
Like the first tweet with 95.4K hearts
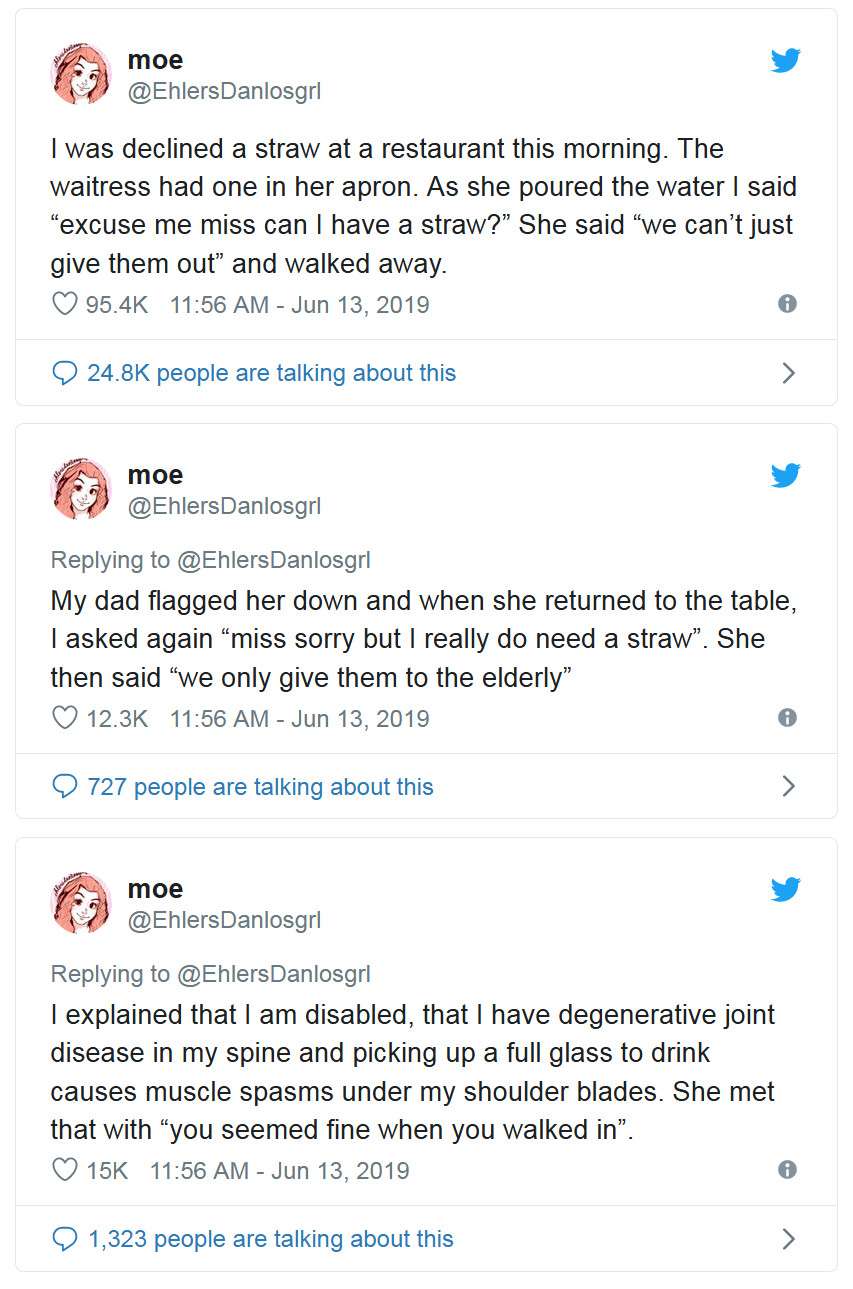tap(65, 304)
